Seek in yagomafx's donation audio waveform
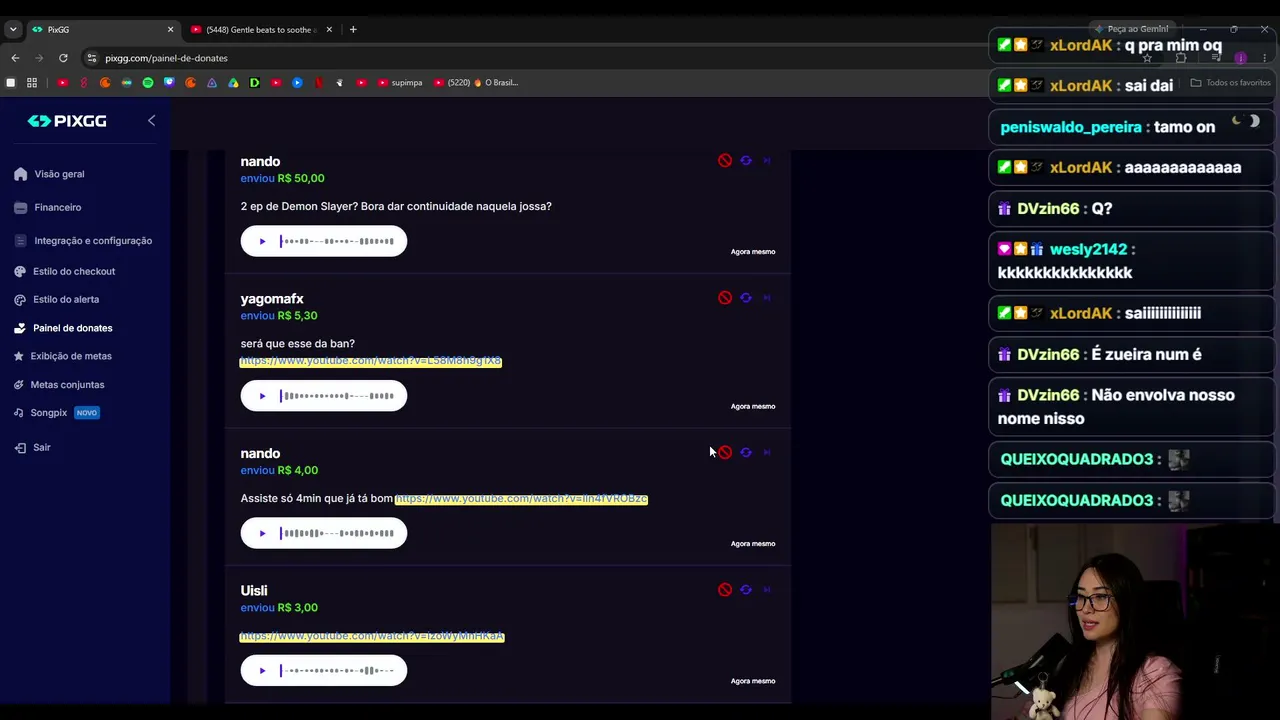 tap(337, 396)
